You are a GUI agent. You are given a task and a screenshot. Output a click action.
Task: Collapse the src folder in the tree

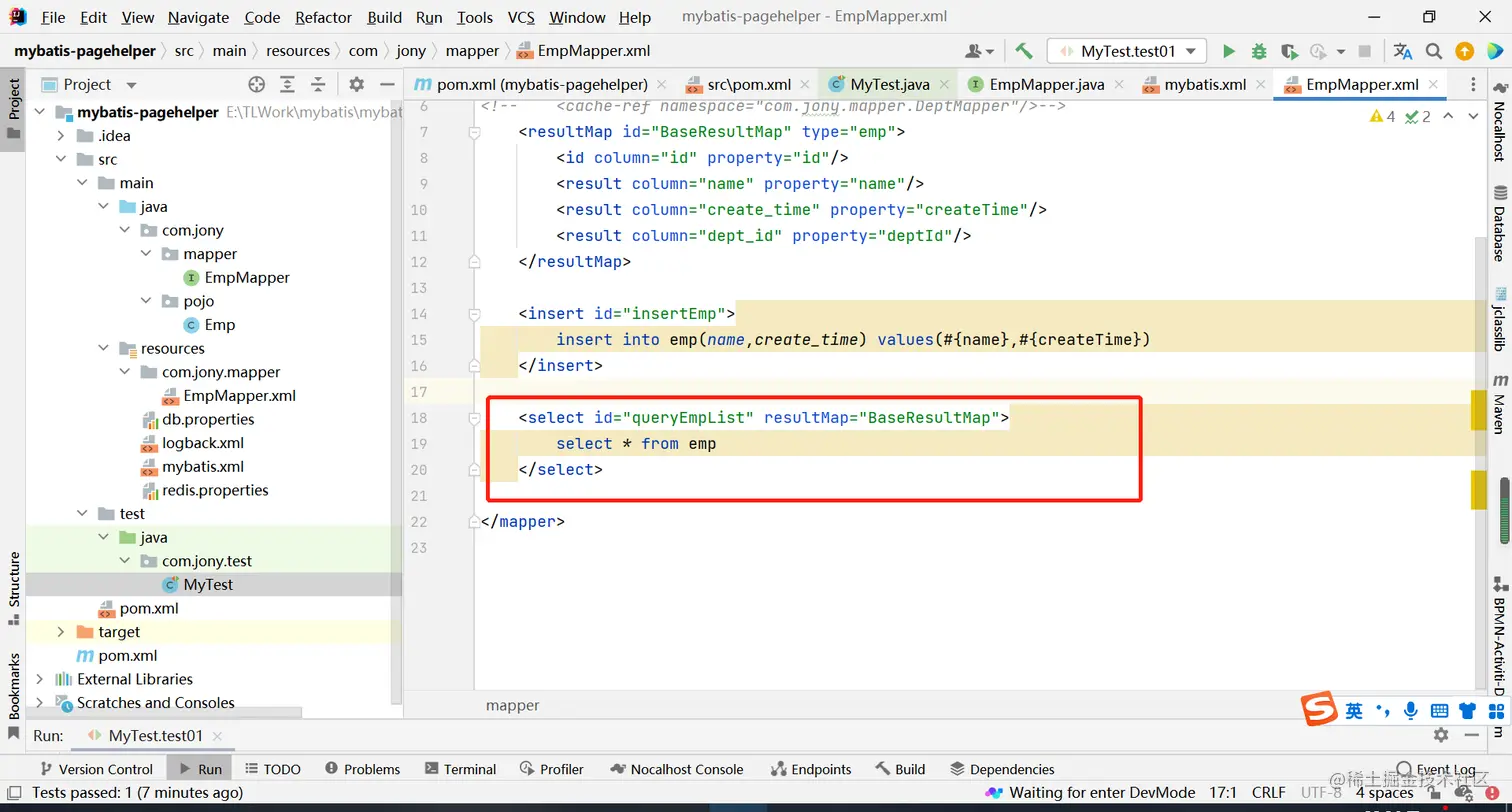coord(61,159)
